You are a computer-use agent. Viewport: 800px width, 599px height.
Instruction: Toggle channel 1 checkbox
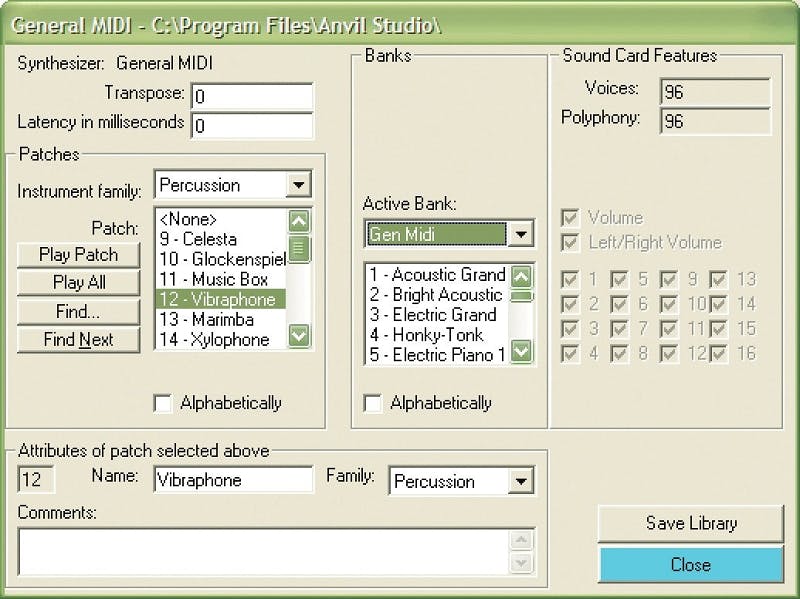(x=570, y=279)
